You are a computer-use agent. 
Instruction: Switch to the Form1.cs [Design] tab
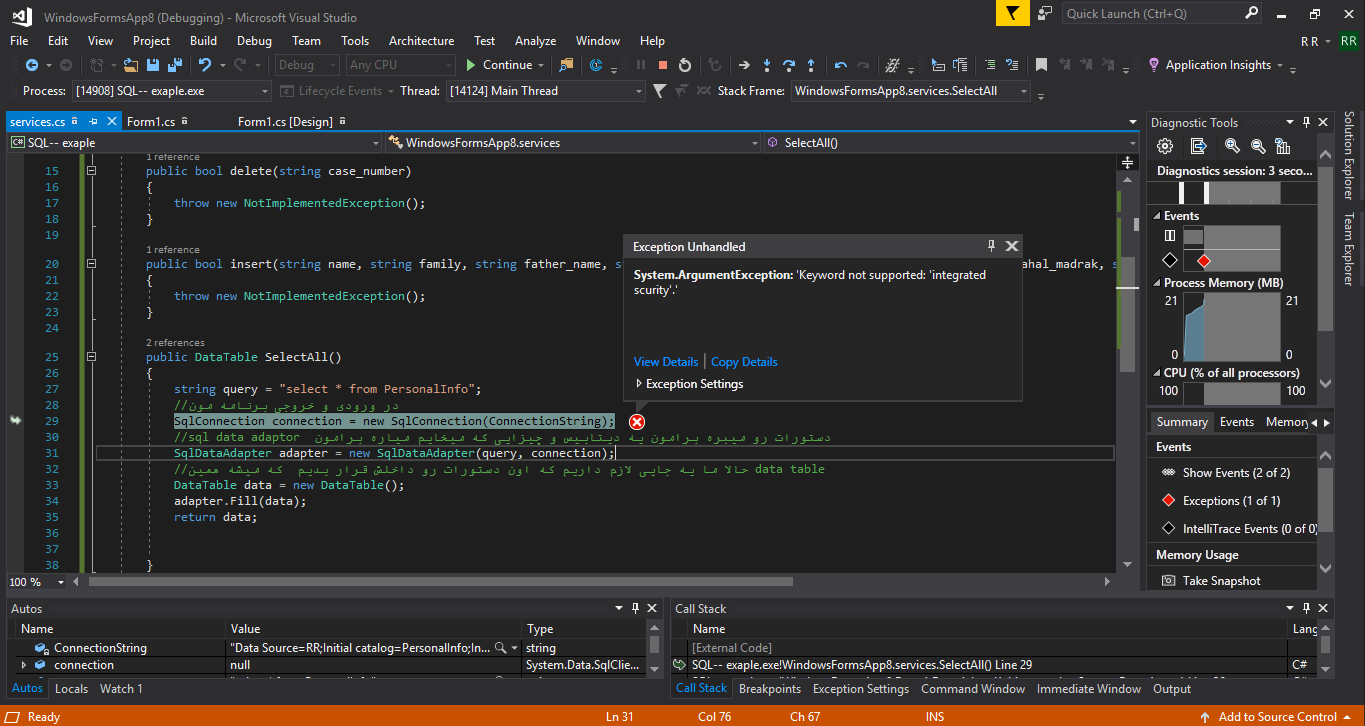coord(284,121)
